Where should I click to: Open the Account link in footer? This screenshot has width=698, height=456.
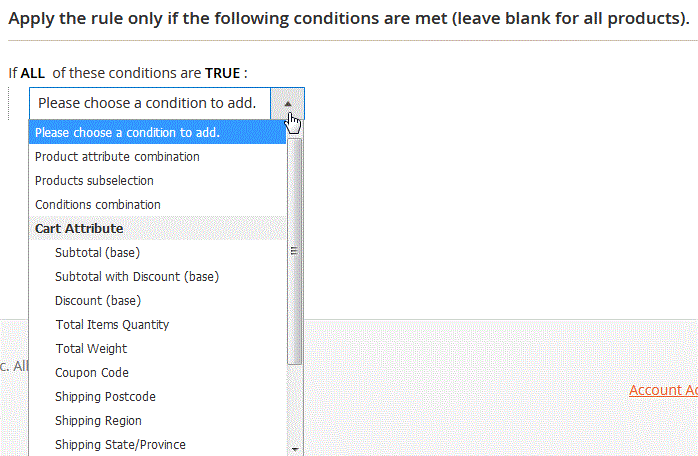[662, 390]
